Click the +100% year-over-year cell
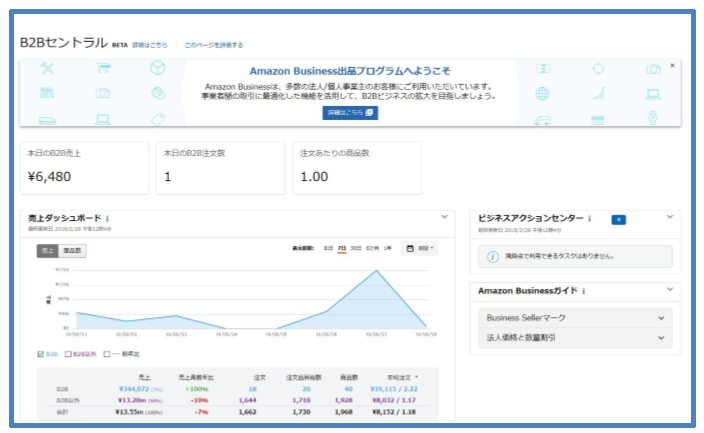Screen dimensions: 704x433 point(197,389)
